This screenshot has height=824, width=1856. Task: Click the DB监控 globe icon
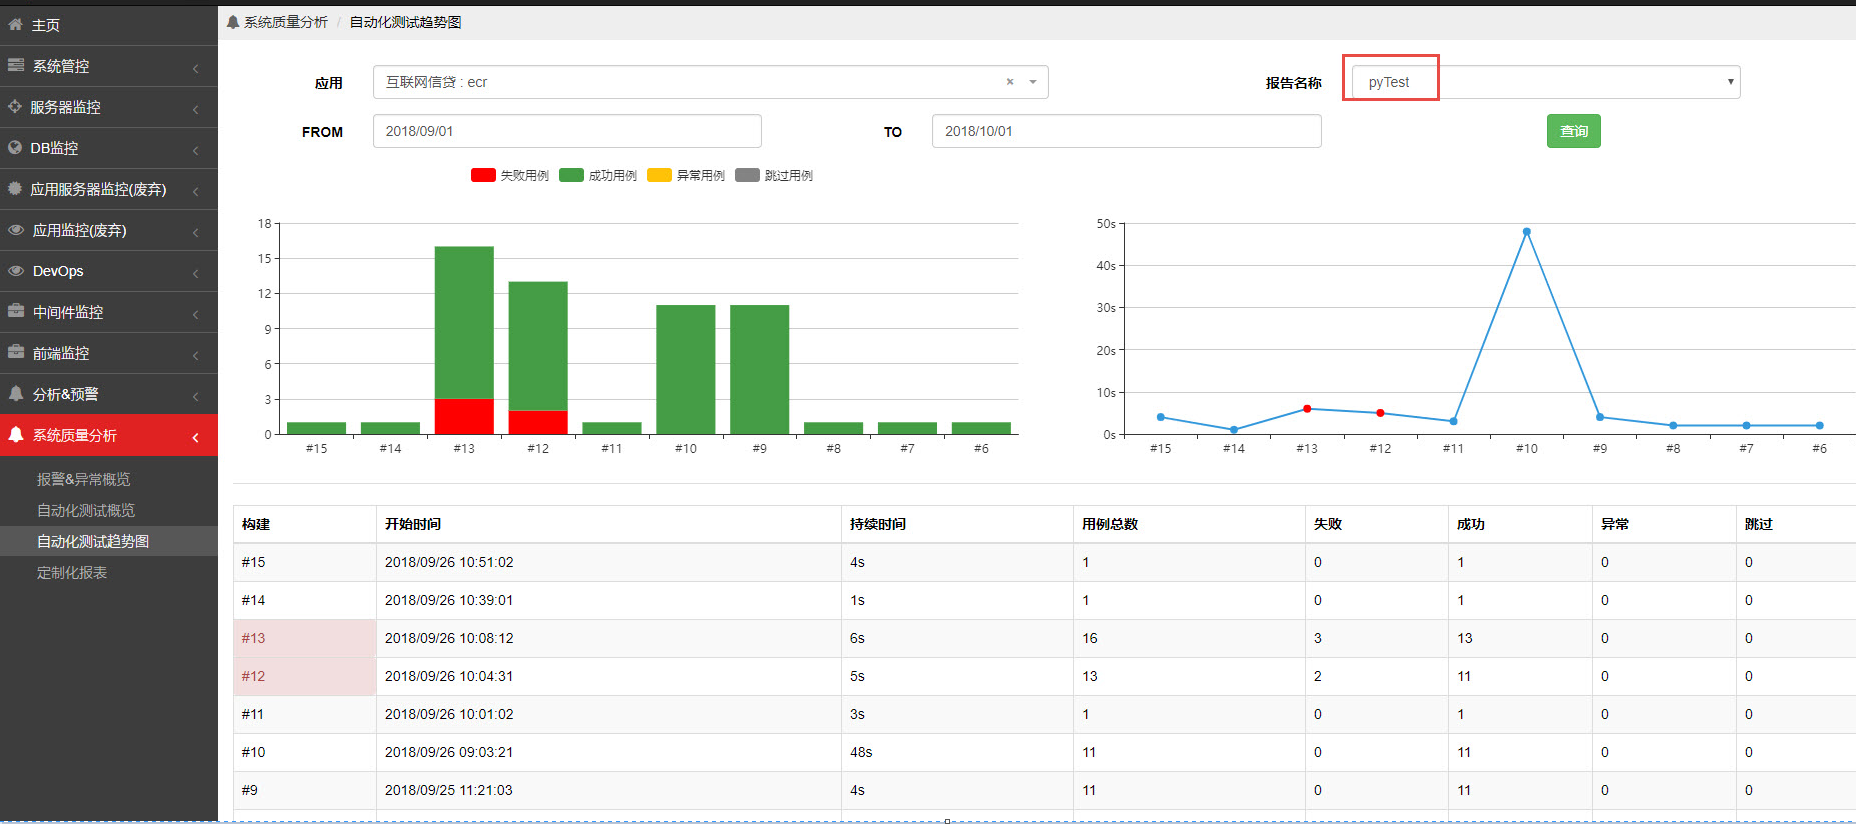pos(15,147)
